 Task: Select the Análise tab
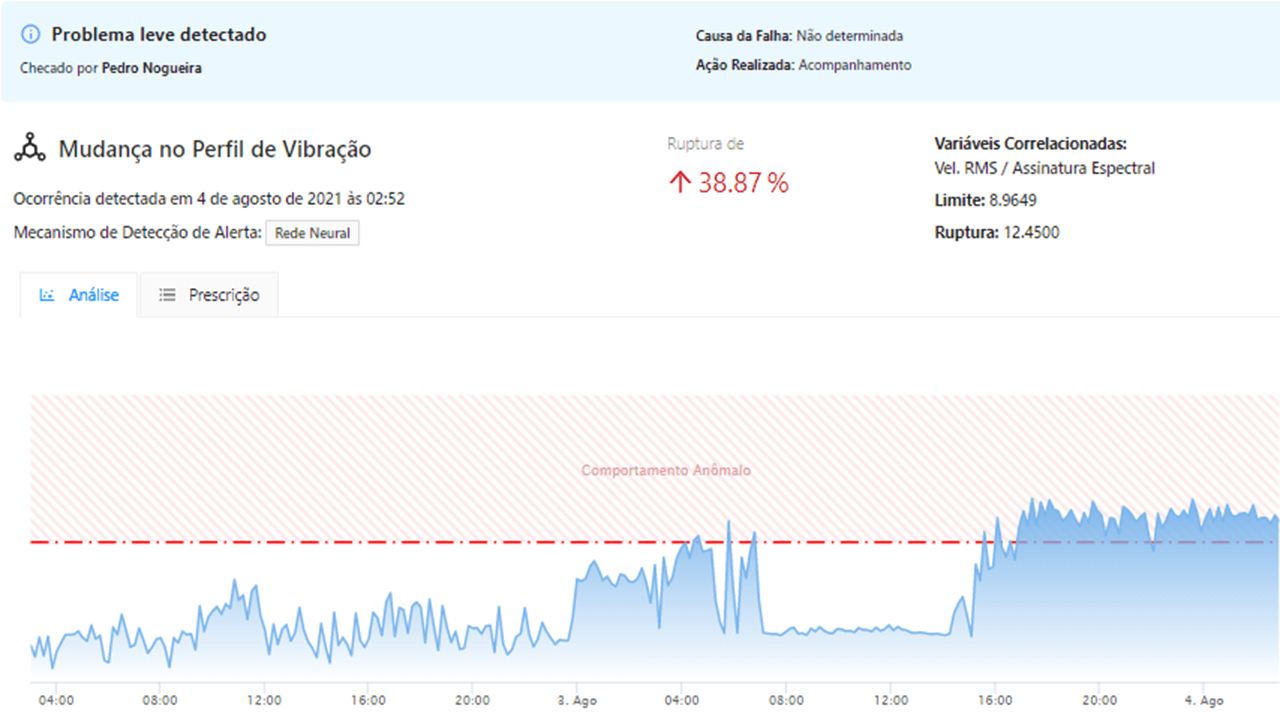click(78, 294)
